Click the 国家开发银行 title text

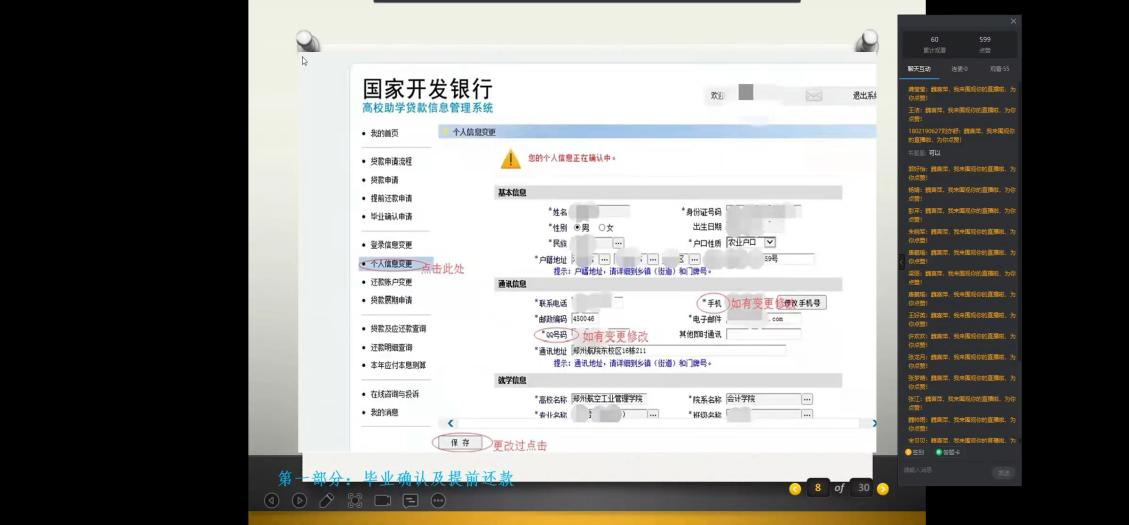point(428,89)
